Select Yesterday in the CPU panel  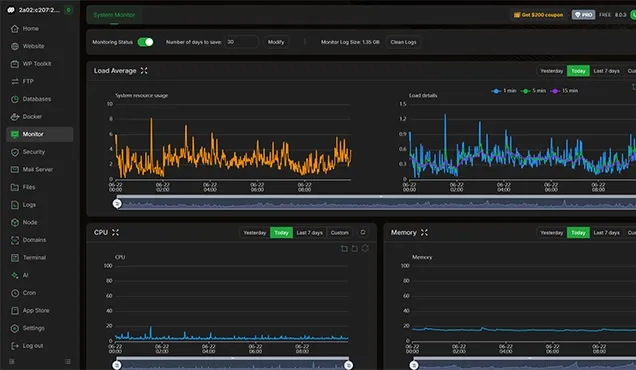[x=255, y=233]
